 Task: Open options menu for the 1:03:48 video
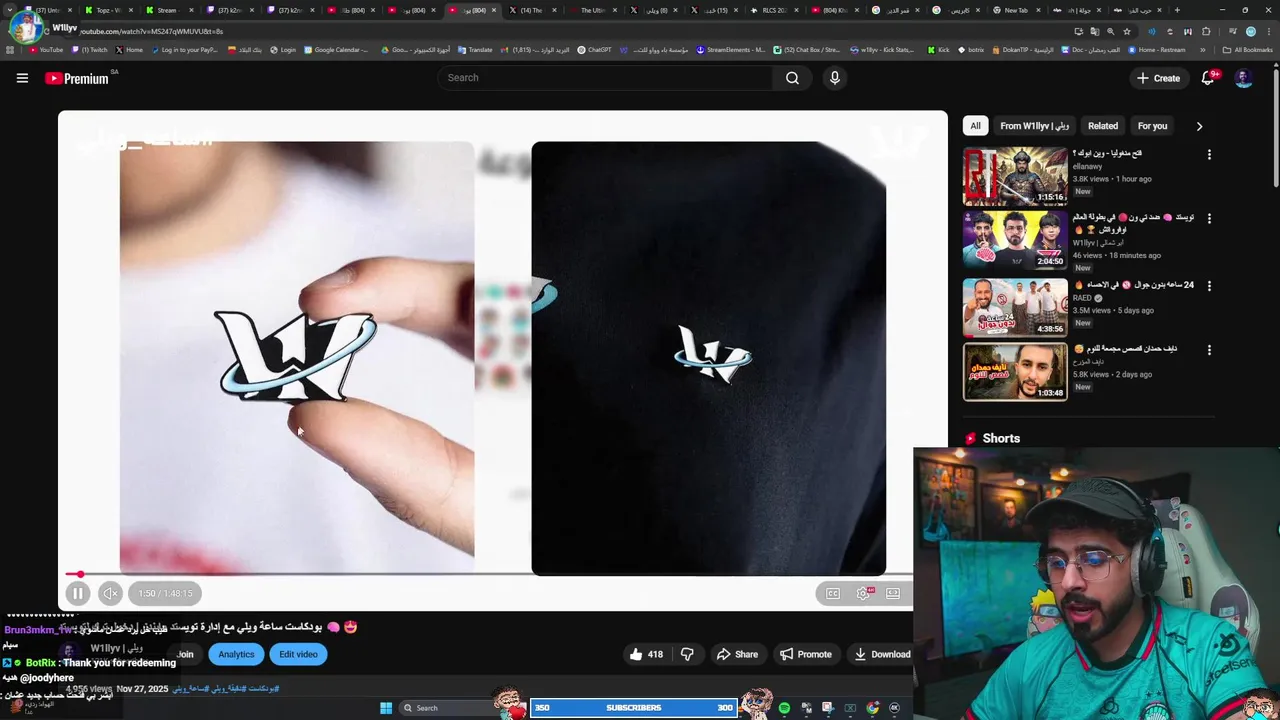[x=1209, y=350]
